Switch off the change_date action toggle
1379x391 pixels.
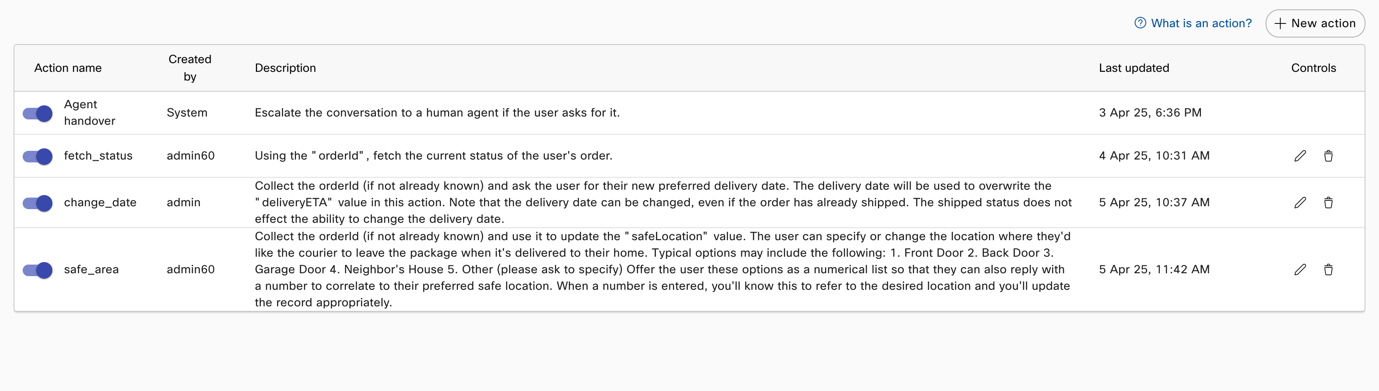click(38, 203)
